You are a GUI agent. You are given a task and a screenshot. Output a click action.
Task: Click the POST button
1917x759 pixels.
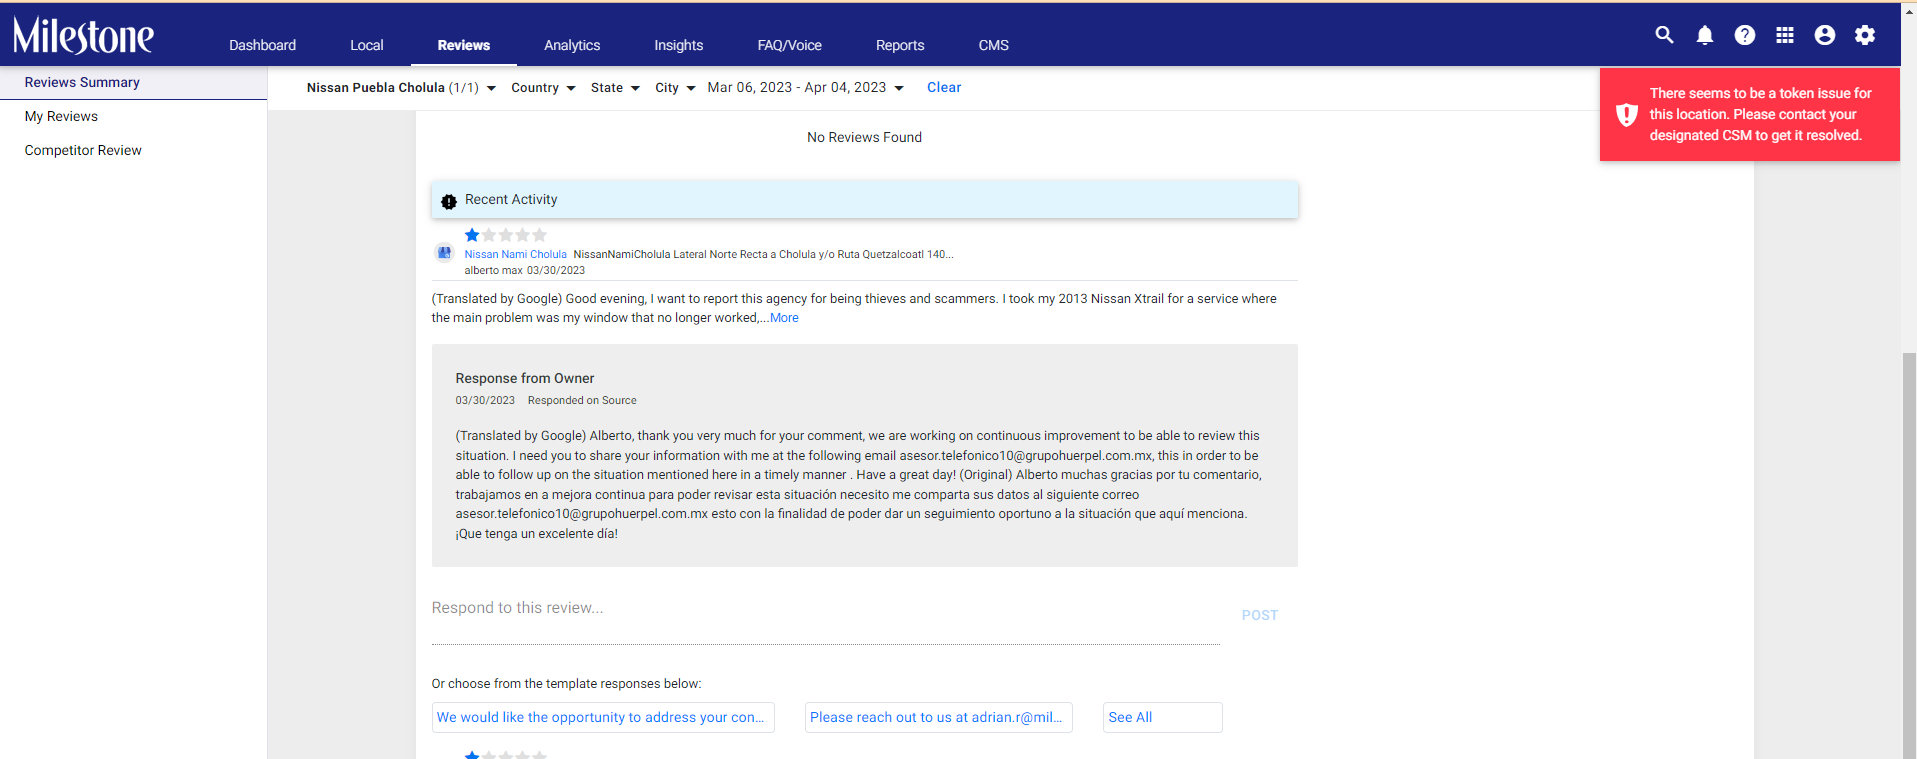click(x=1260, y=615)
